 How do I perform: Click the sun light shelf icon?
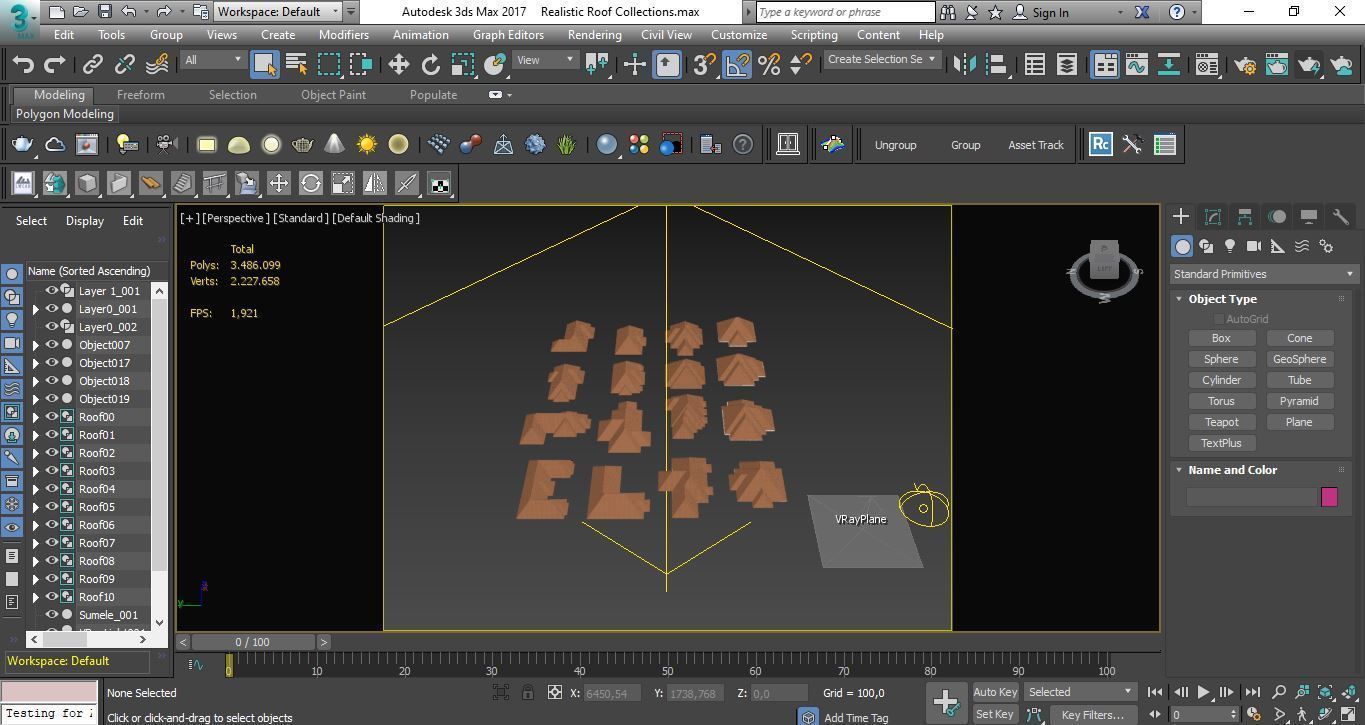tap(367, 144)
